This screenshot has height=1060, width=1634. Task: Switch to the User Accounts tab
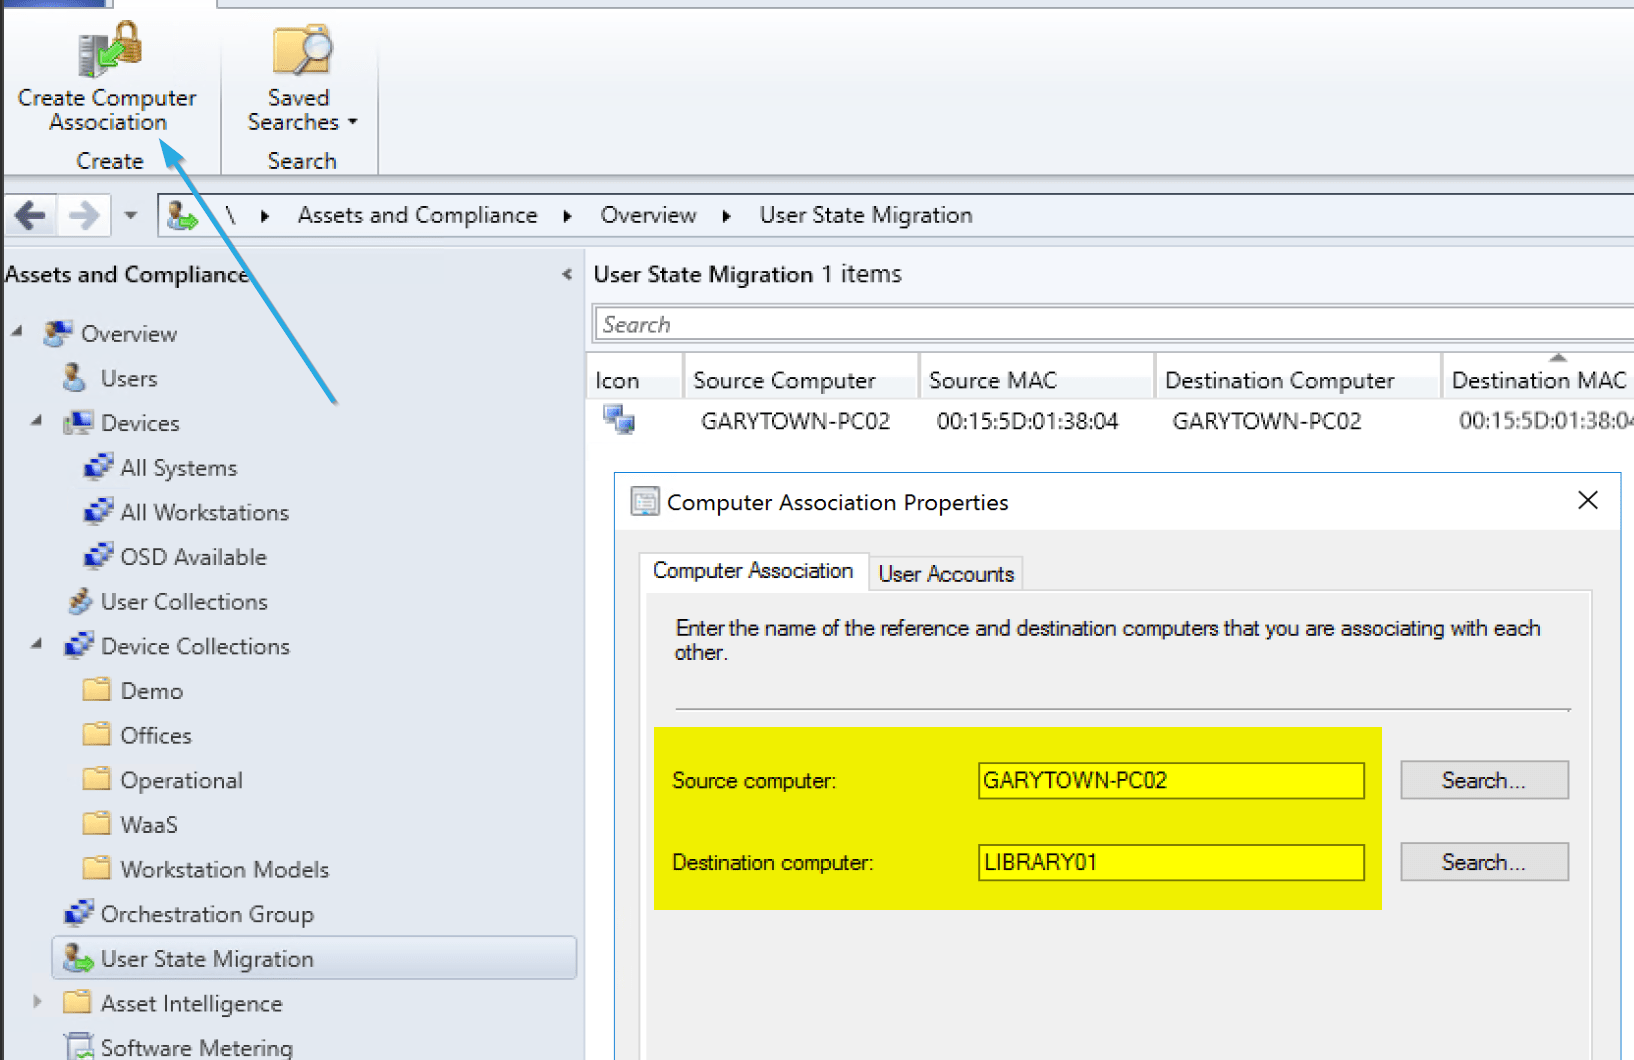(x=945, y=574)
